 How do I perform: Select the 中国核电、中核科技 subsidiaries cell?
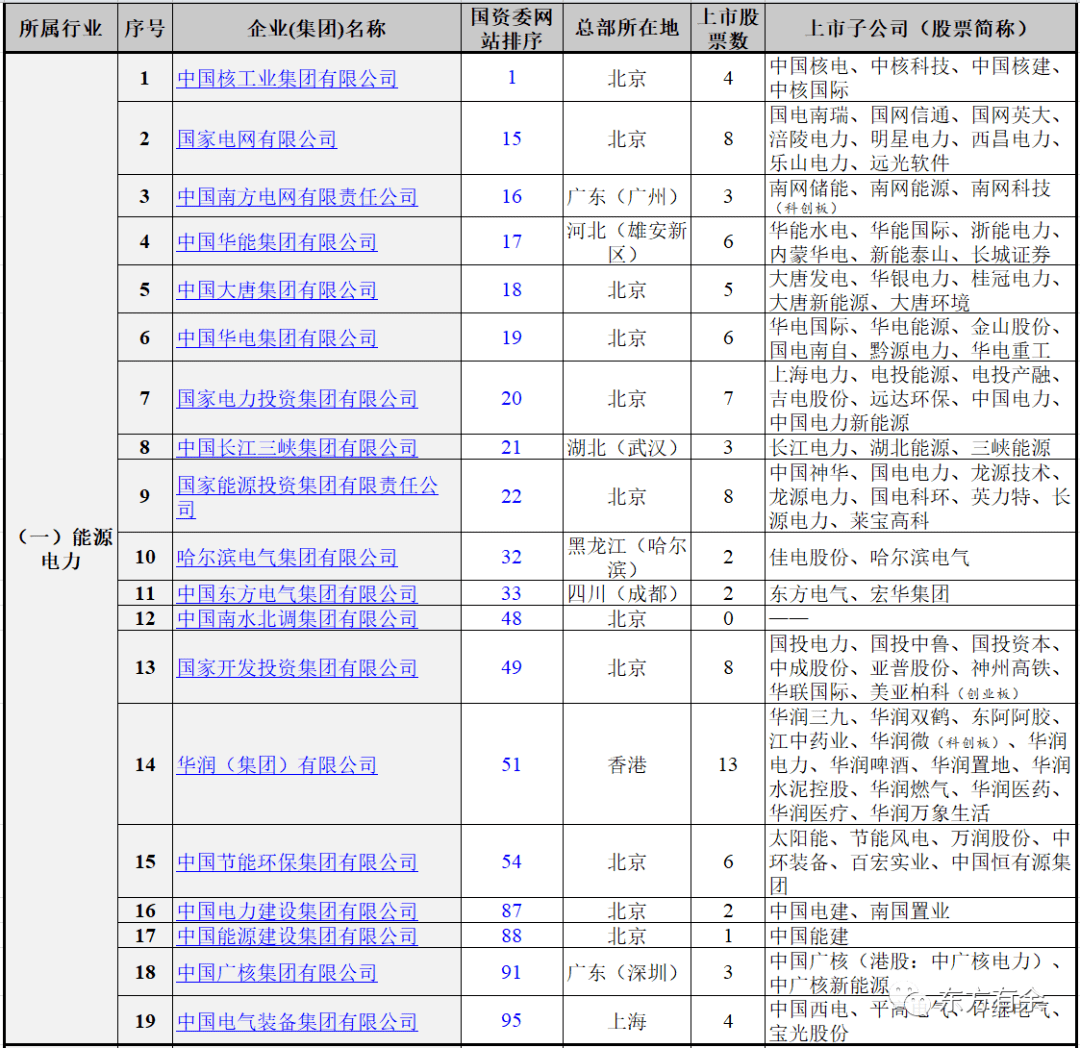point(920,78)
